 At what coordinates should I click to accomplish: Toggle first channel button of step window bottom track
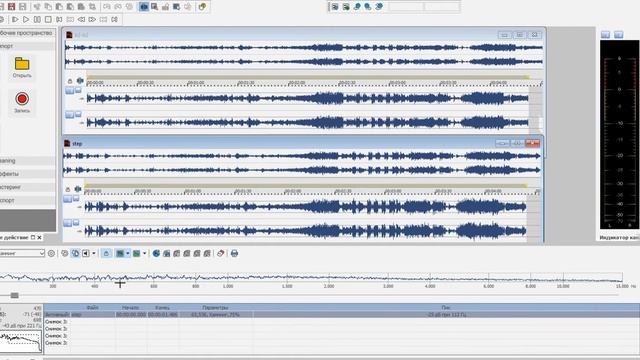point(67,223)
